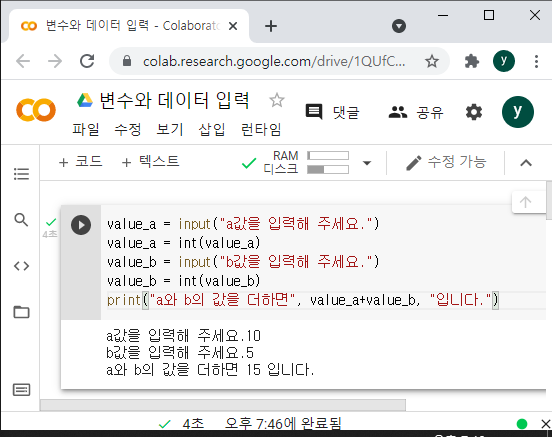Screen dimensions: 559x437
Task: Open Colab settings gear icon
Action: (474, 112)
